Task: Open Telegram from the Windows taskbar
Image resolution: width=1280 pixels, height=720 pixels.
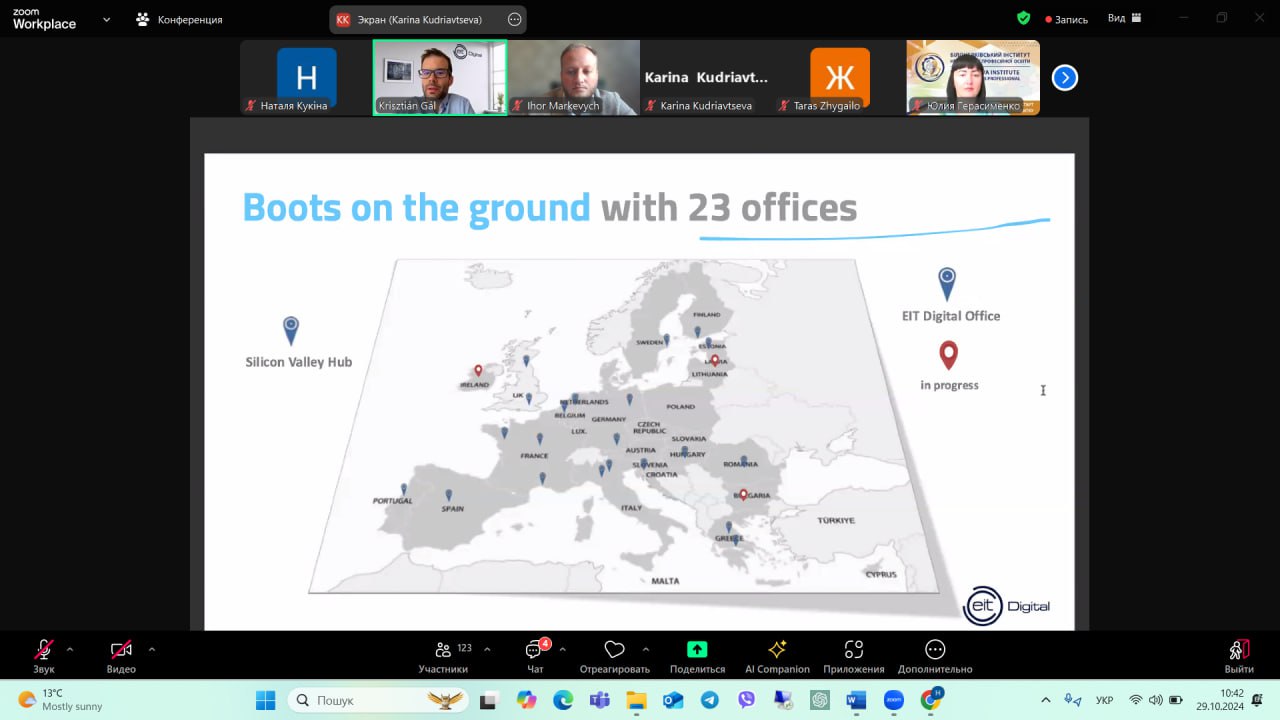Action: (x=709, y=700)
